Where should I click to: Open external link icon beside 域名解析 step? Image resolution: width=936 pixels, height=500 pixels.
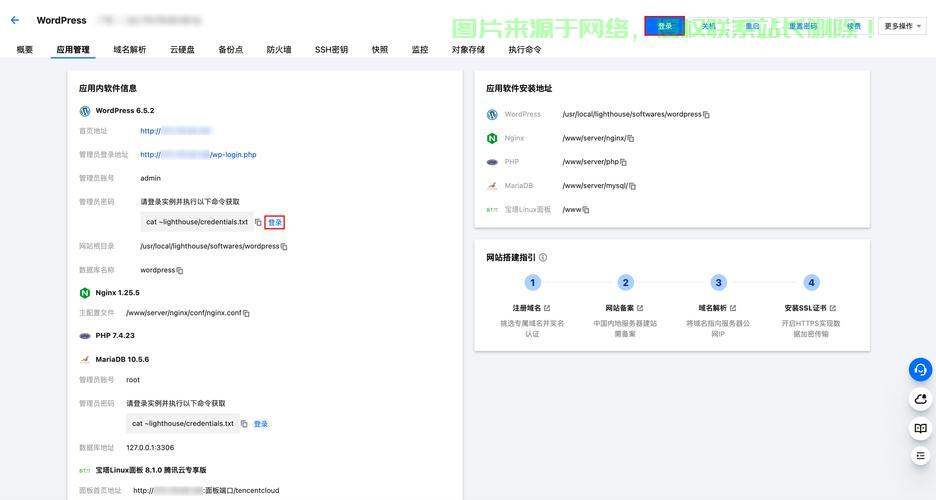coord(733,308)
